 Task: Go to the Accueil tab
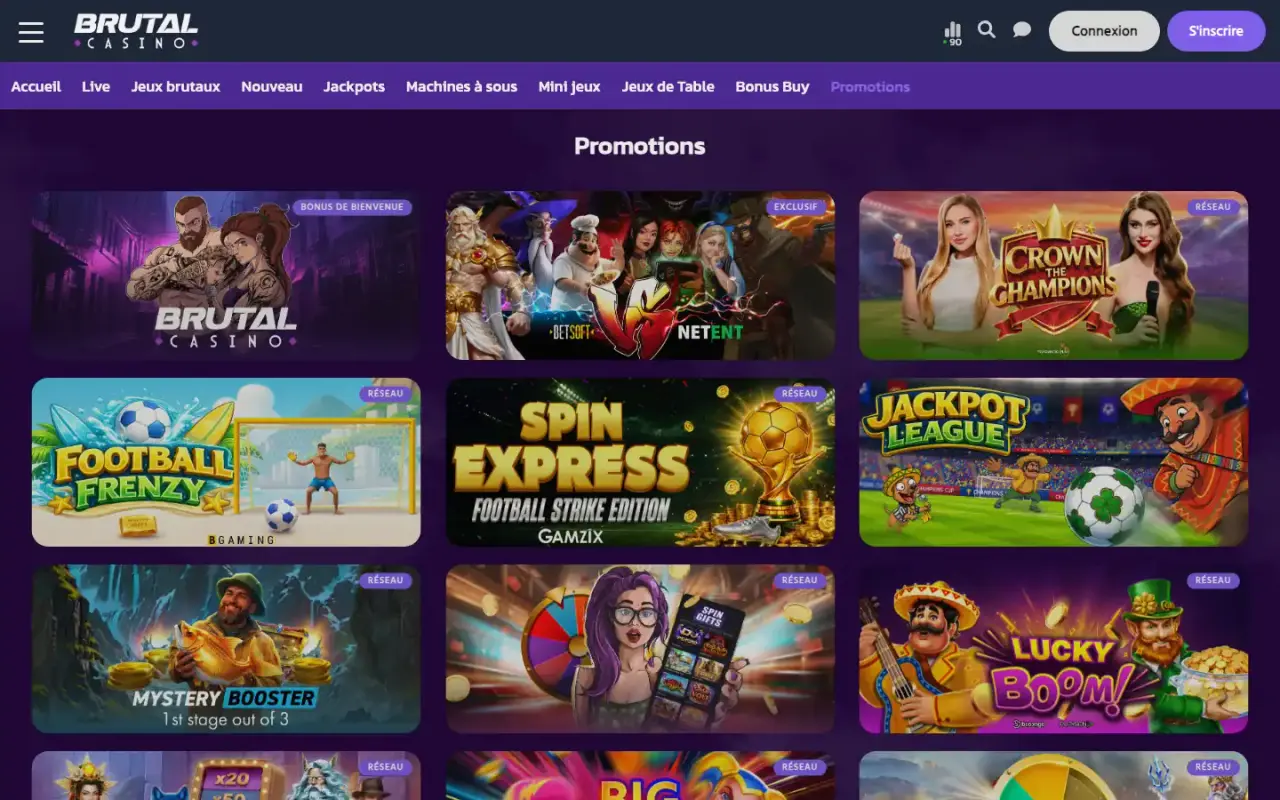36,87
